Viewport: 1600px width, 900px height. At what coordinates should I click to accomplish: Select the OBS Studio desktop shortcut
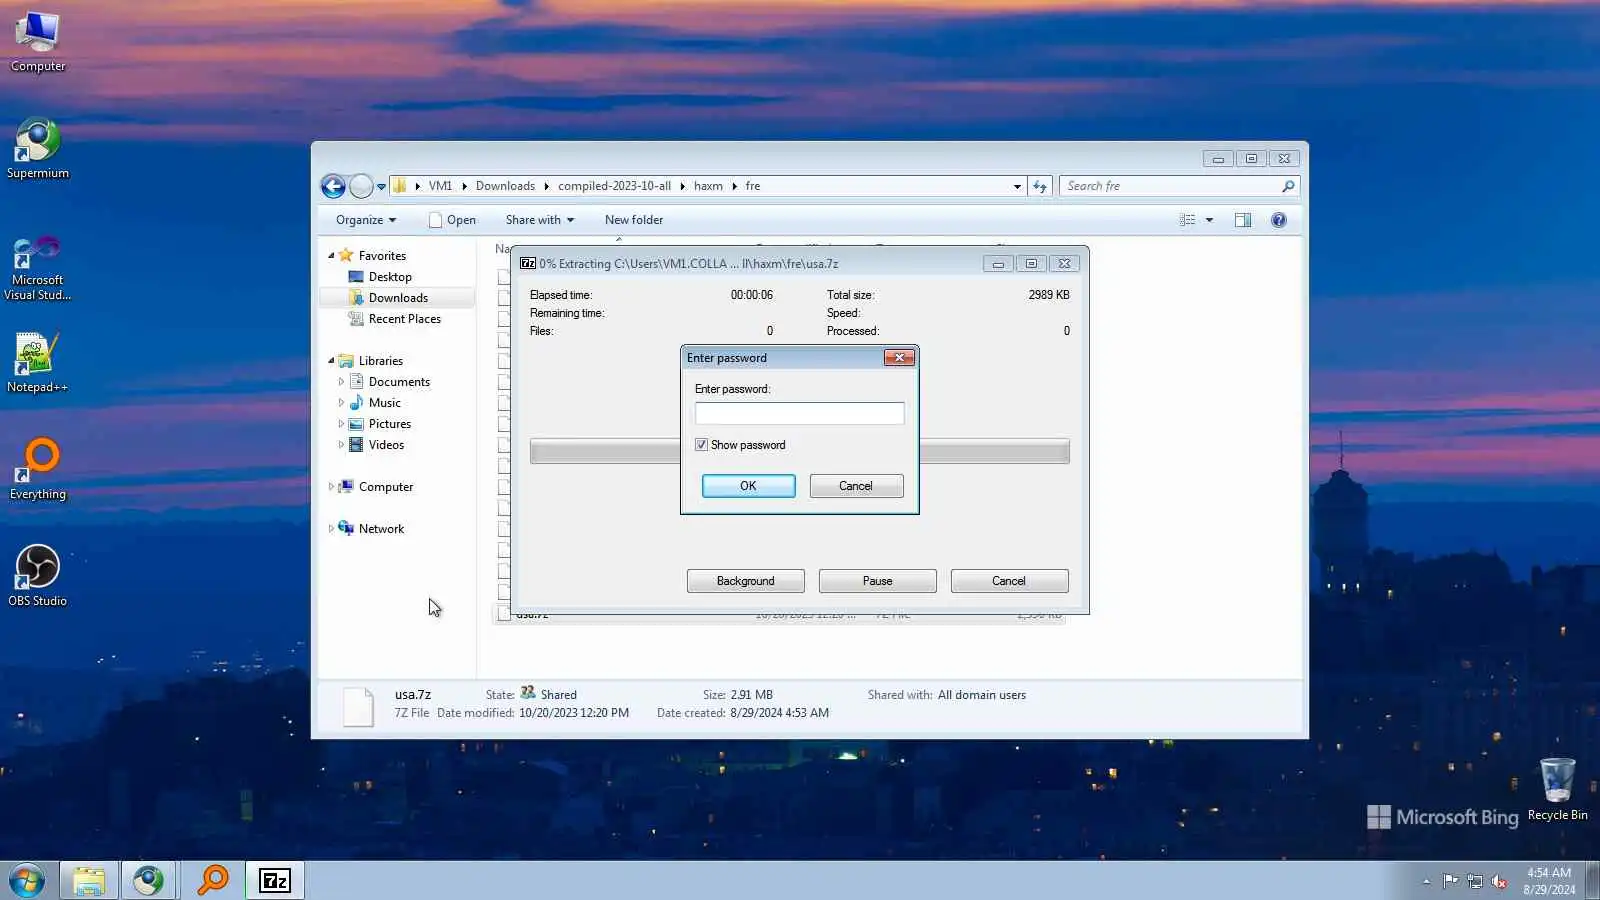[x=38, y=576]
